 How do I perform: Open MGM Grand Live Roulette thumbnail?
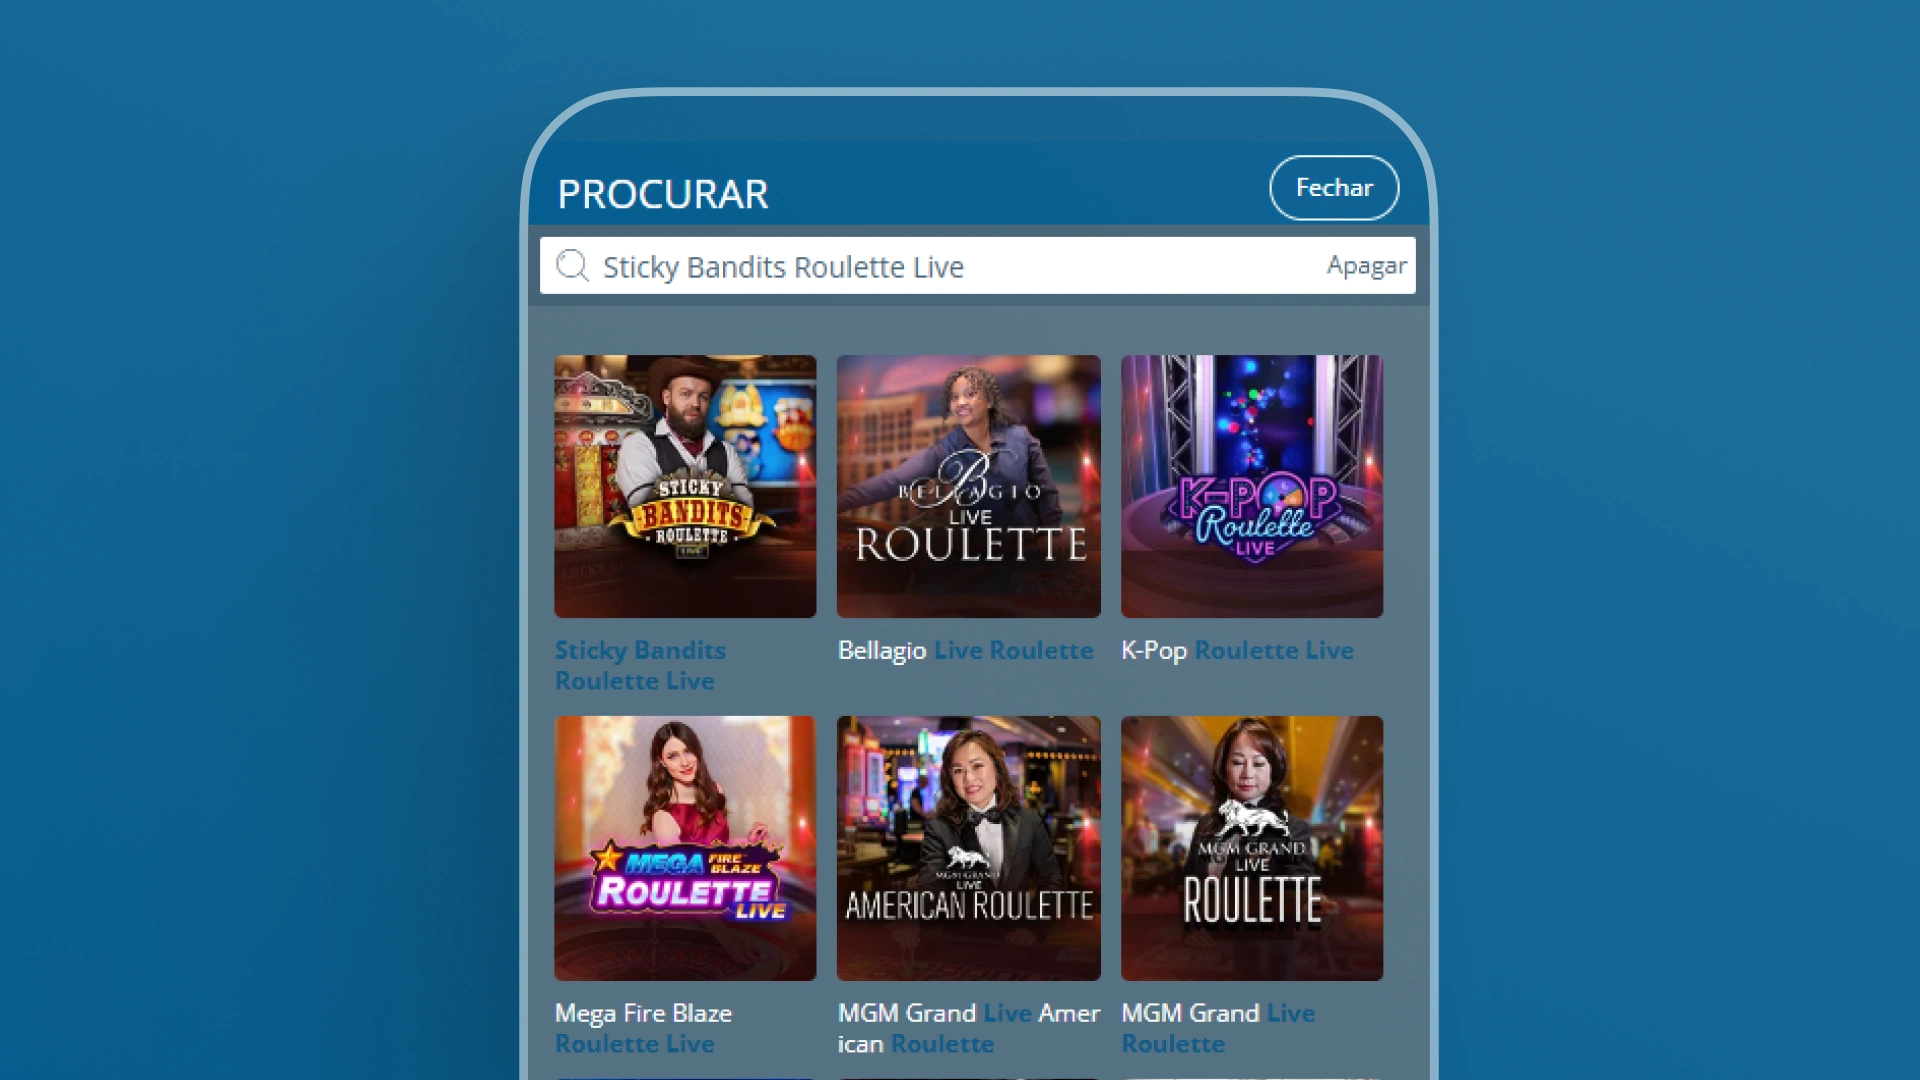[x=1252, y=848]
